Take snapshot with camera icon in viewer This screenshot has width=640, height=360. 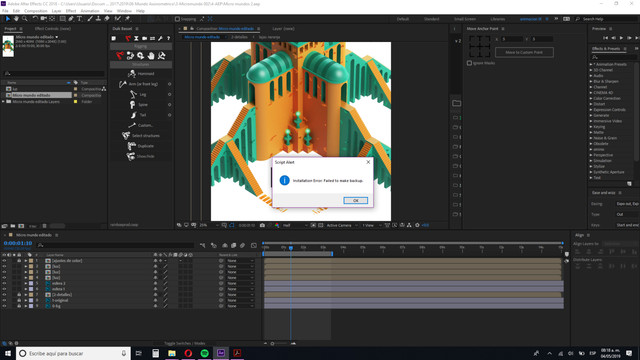pyautogui.click(x=262, y=225)
